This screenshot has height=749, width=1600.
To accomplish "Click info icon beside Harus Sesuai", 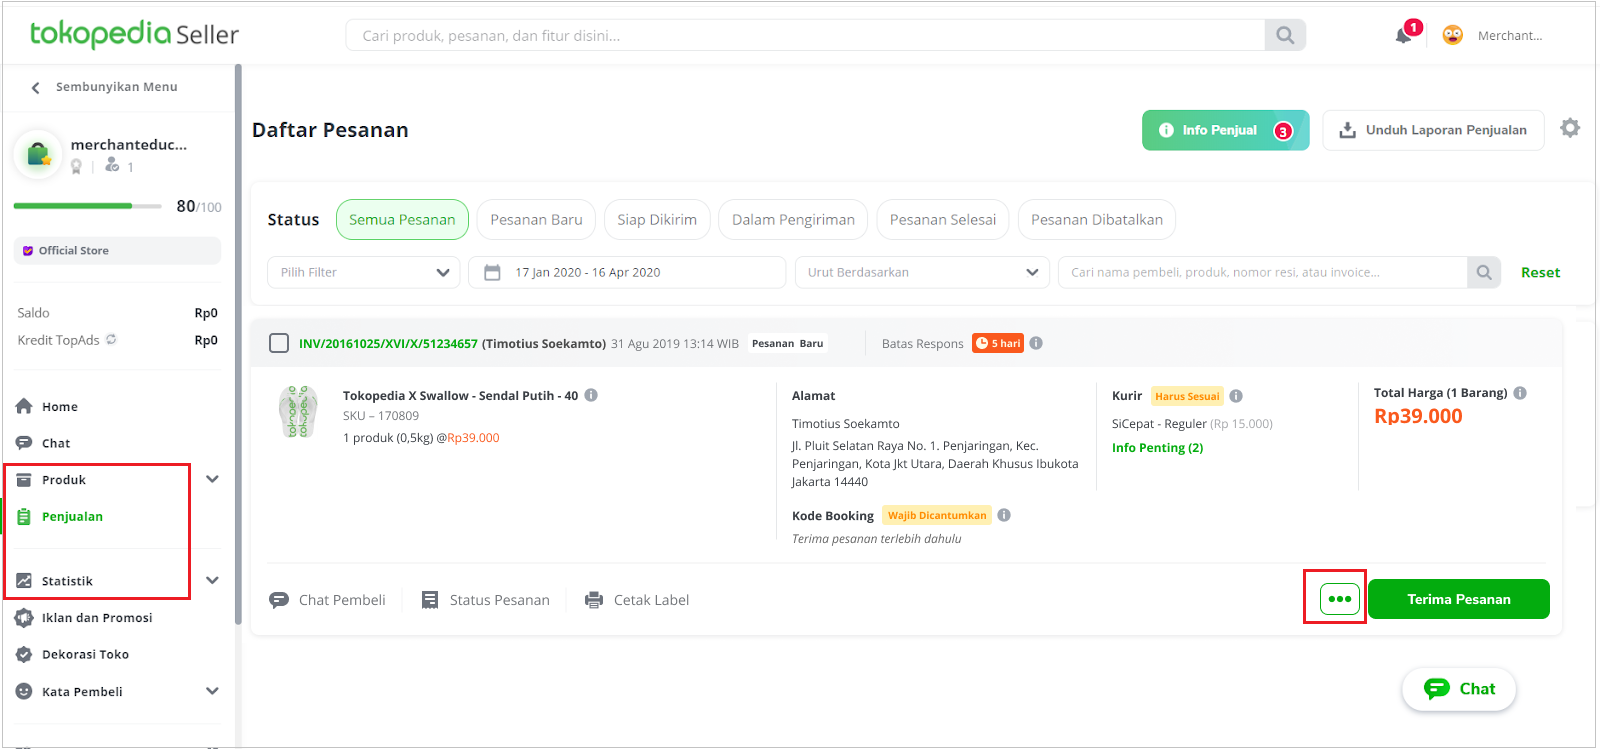I will point(1236,396).
